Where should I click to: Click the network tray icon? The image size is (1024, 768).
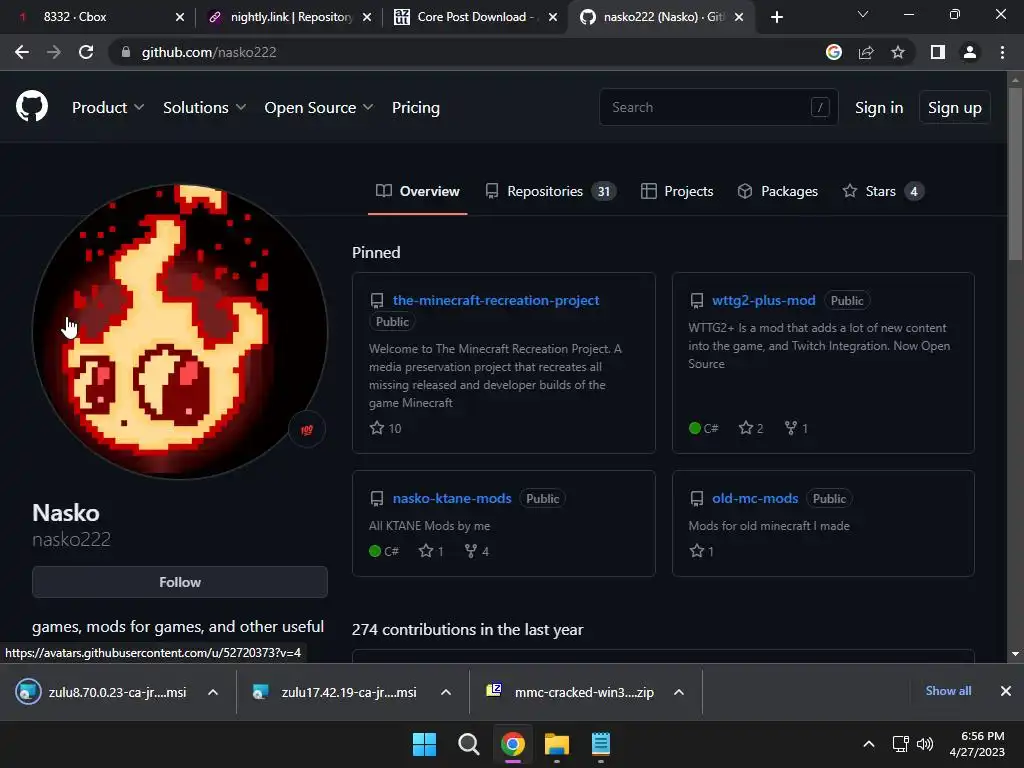click(901, 744)
